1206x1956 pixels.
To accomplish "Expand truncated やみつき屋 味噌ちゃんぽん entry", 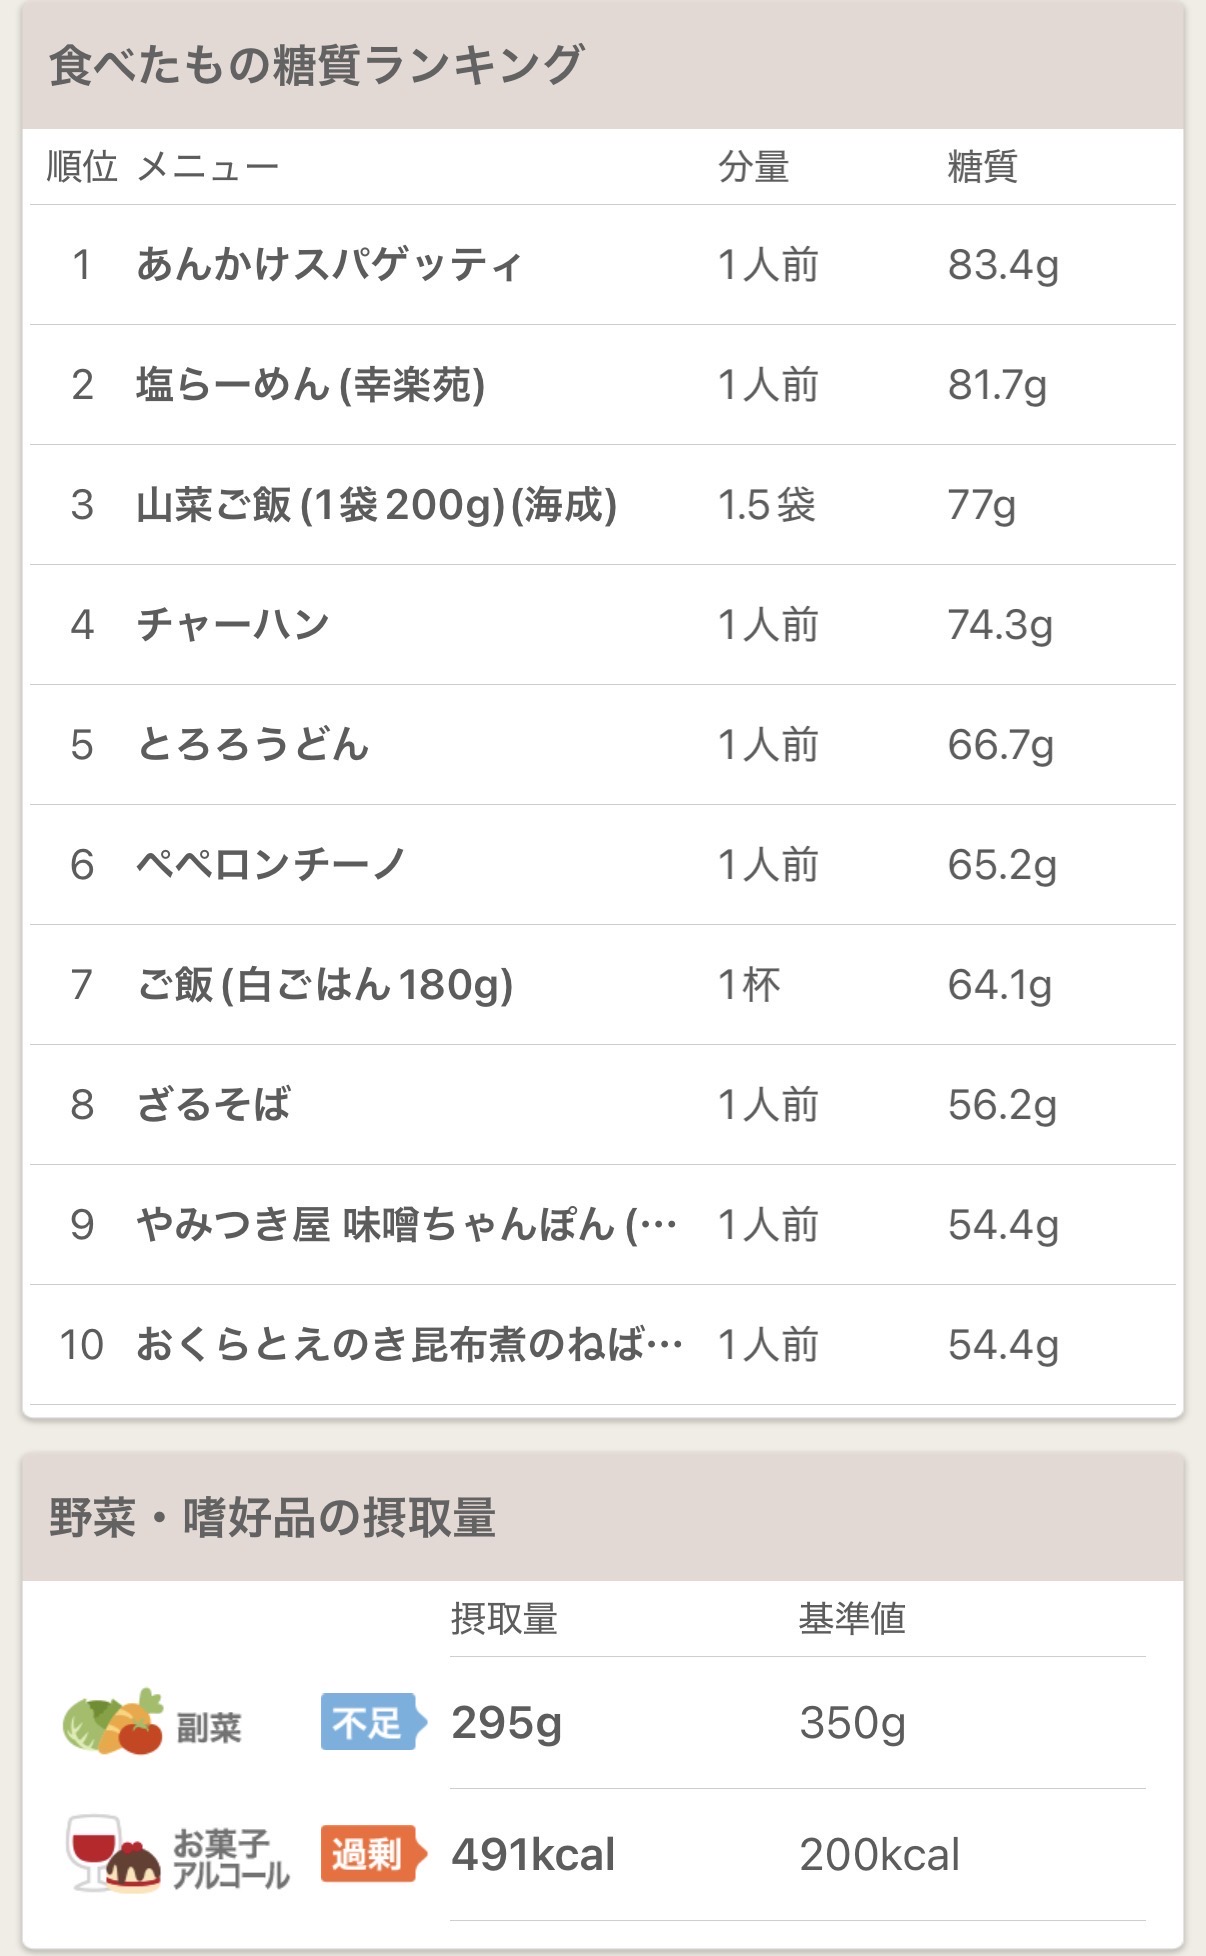I will pos(406,1225).
